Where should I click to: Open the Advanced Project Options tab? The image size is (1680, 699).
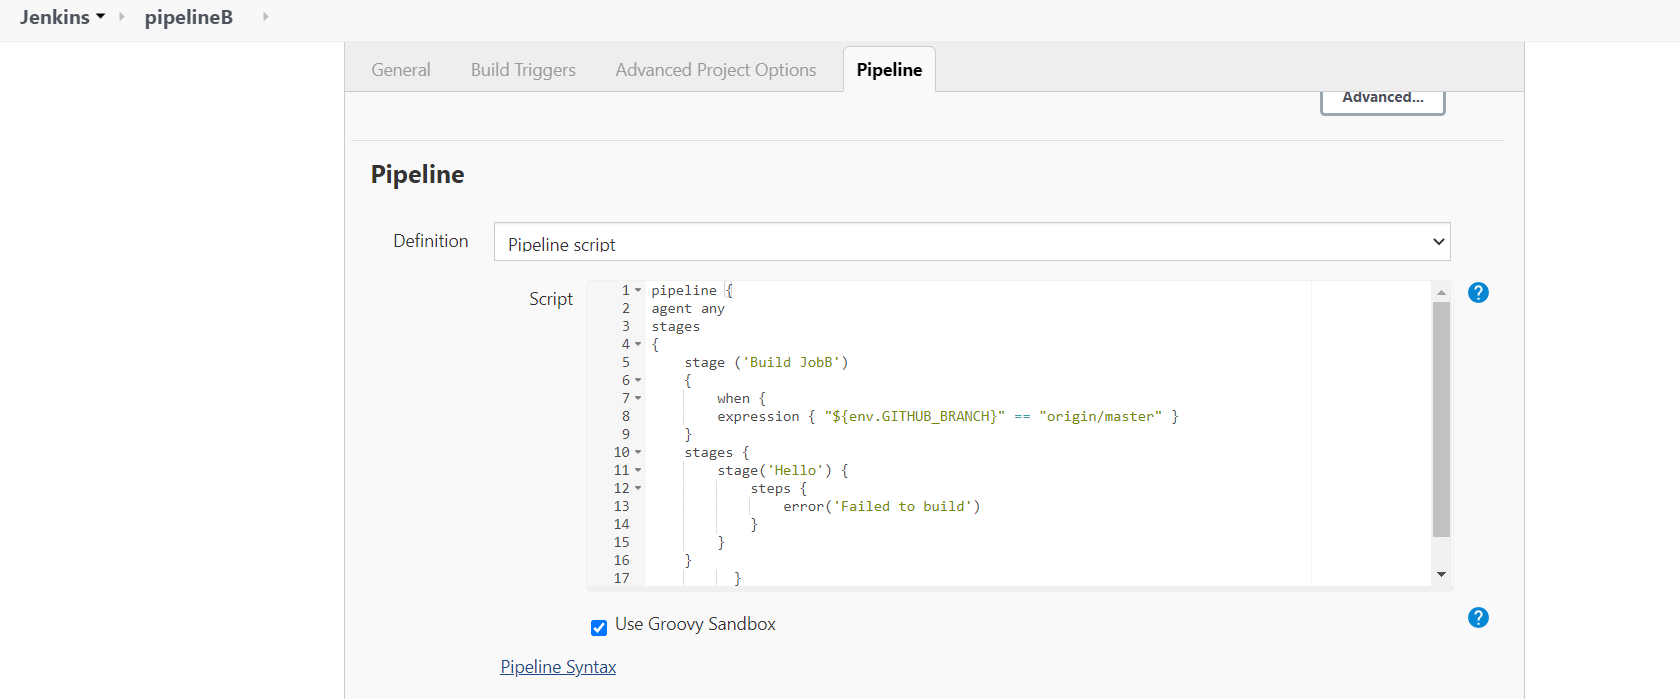click(716, 70)
